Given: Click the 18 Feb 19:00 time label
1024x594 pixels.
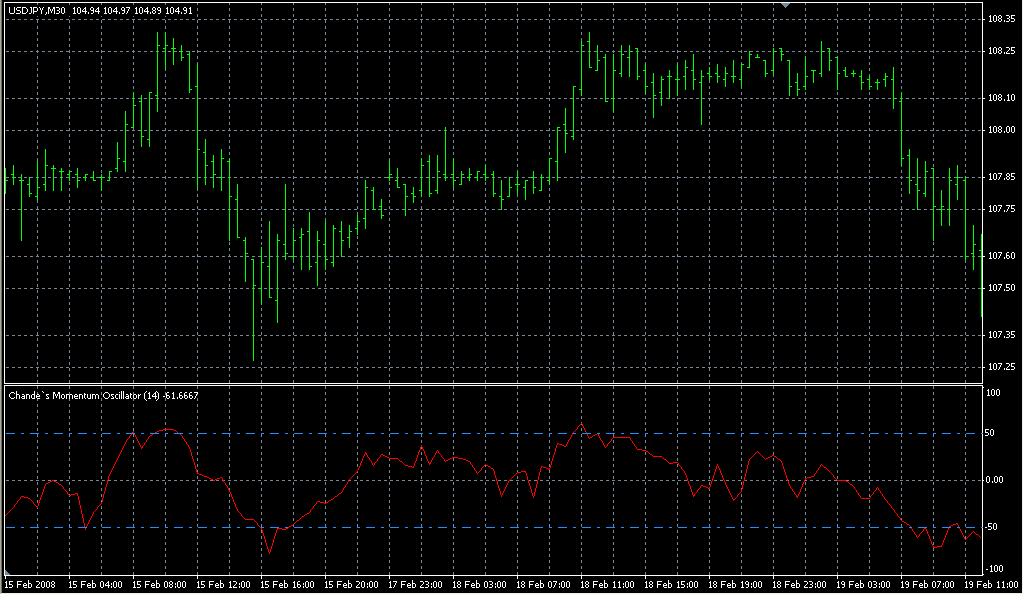Looking at the screenshot, I should (x=734, y=585).
